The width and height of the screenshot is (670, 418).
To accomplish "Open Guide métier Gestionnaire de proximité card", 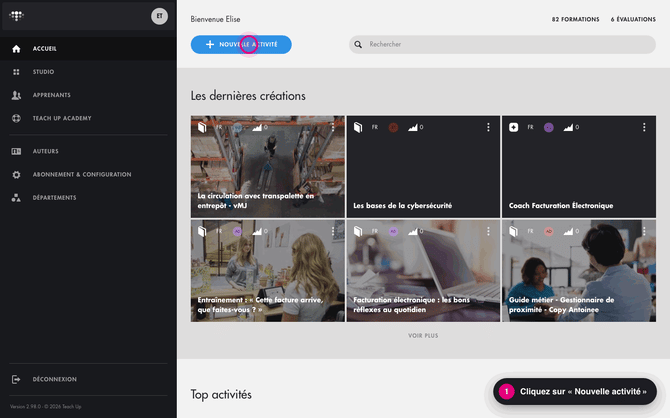I will click(x=579, y=271).
